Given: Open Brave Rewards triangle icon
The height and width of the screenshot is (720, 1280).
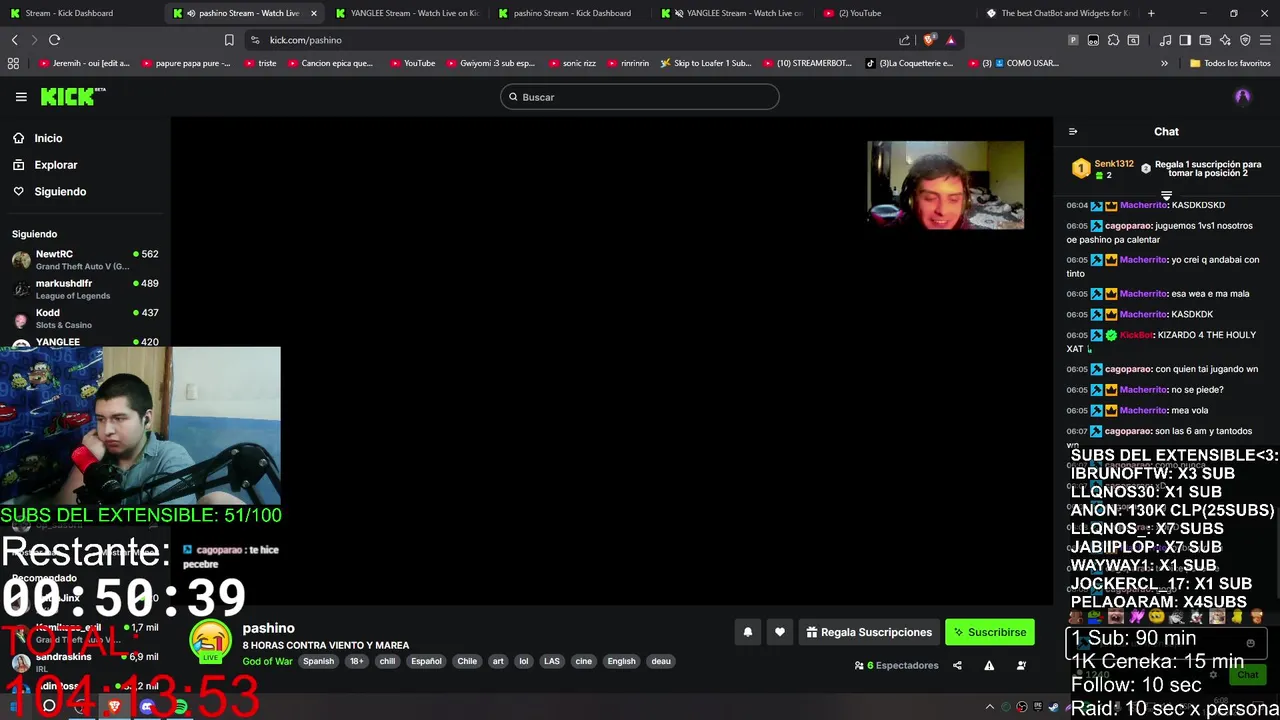Looking at the screenshot, I should point(951,40).
